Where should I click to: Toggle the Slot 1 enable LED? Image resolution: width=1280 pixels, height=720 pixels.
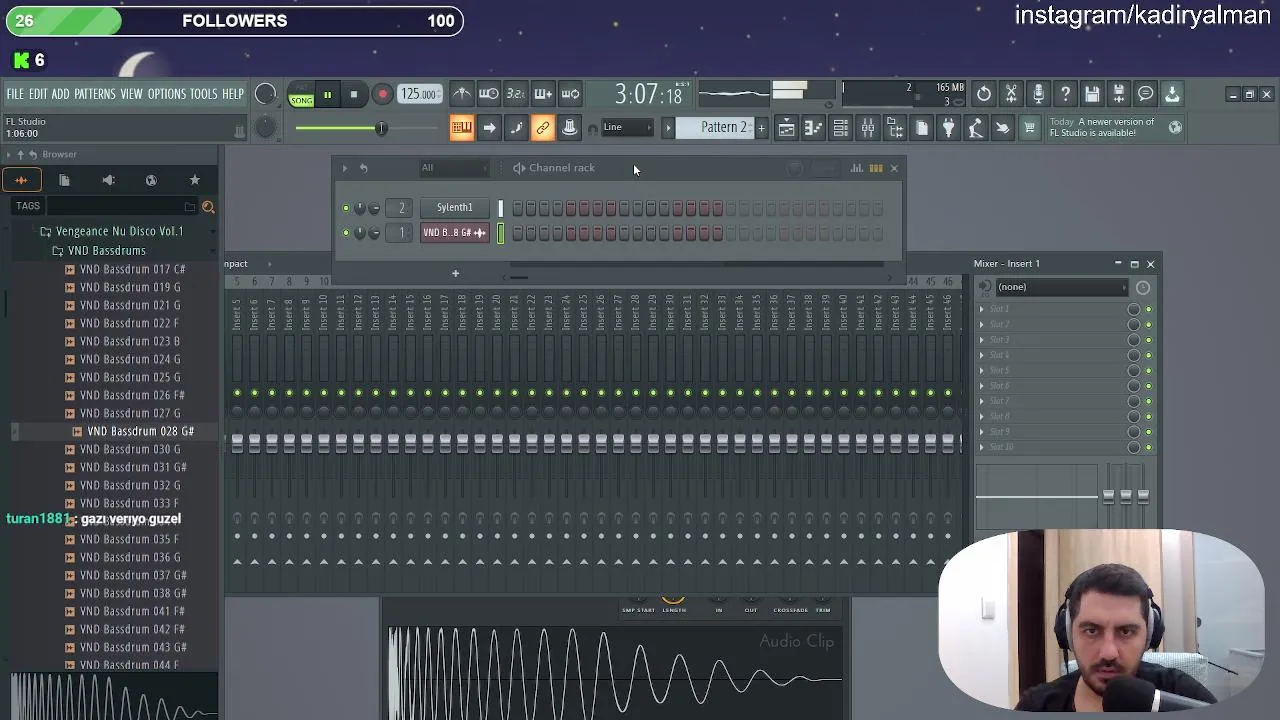pos(1148,309)
